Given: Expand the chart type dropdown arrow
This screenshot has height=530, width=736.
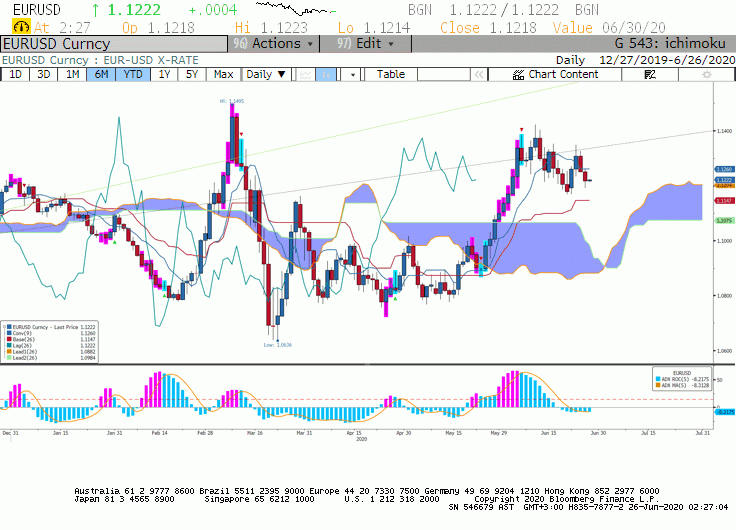Looking at the screenshot, I should (353, 75).
